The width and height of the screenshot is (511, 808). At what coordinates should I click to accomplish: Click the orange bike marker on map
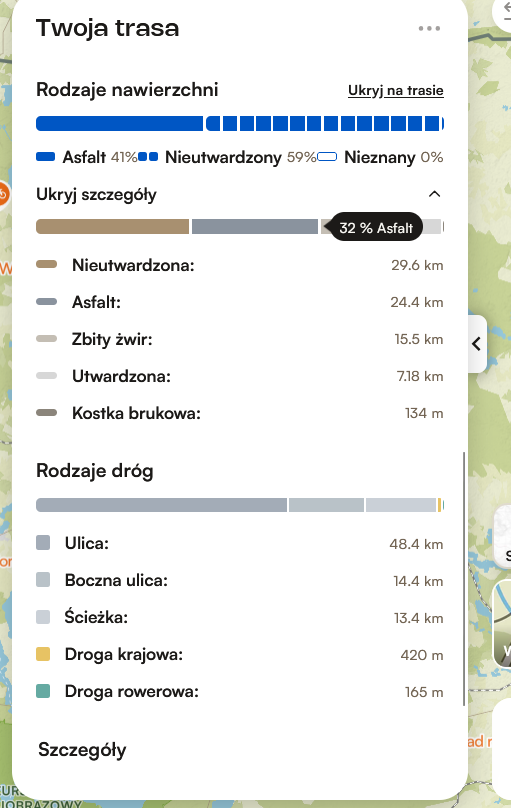pos(3,194)
